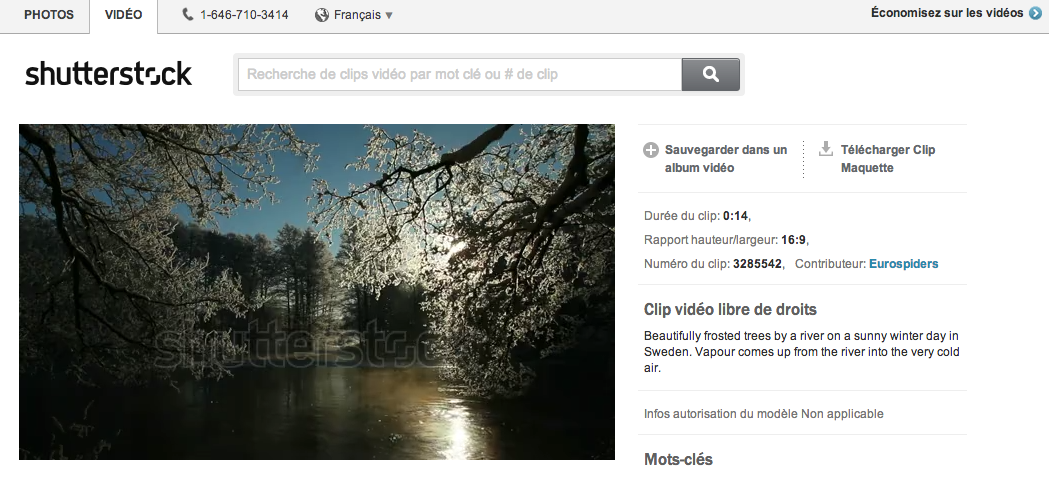The height and width of the screenshot is (479, 1049).
Task: Select the VIDÉO tab
Action: click(x=123, y=15)
